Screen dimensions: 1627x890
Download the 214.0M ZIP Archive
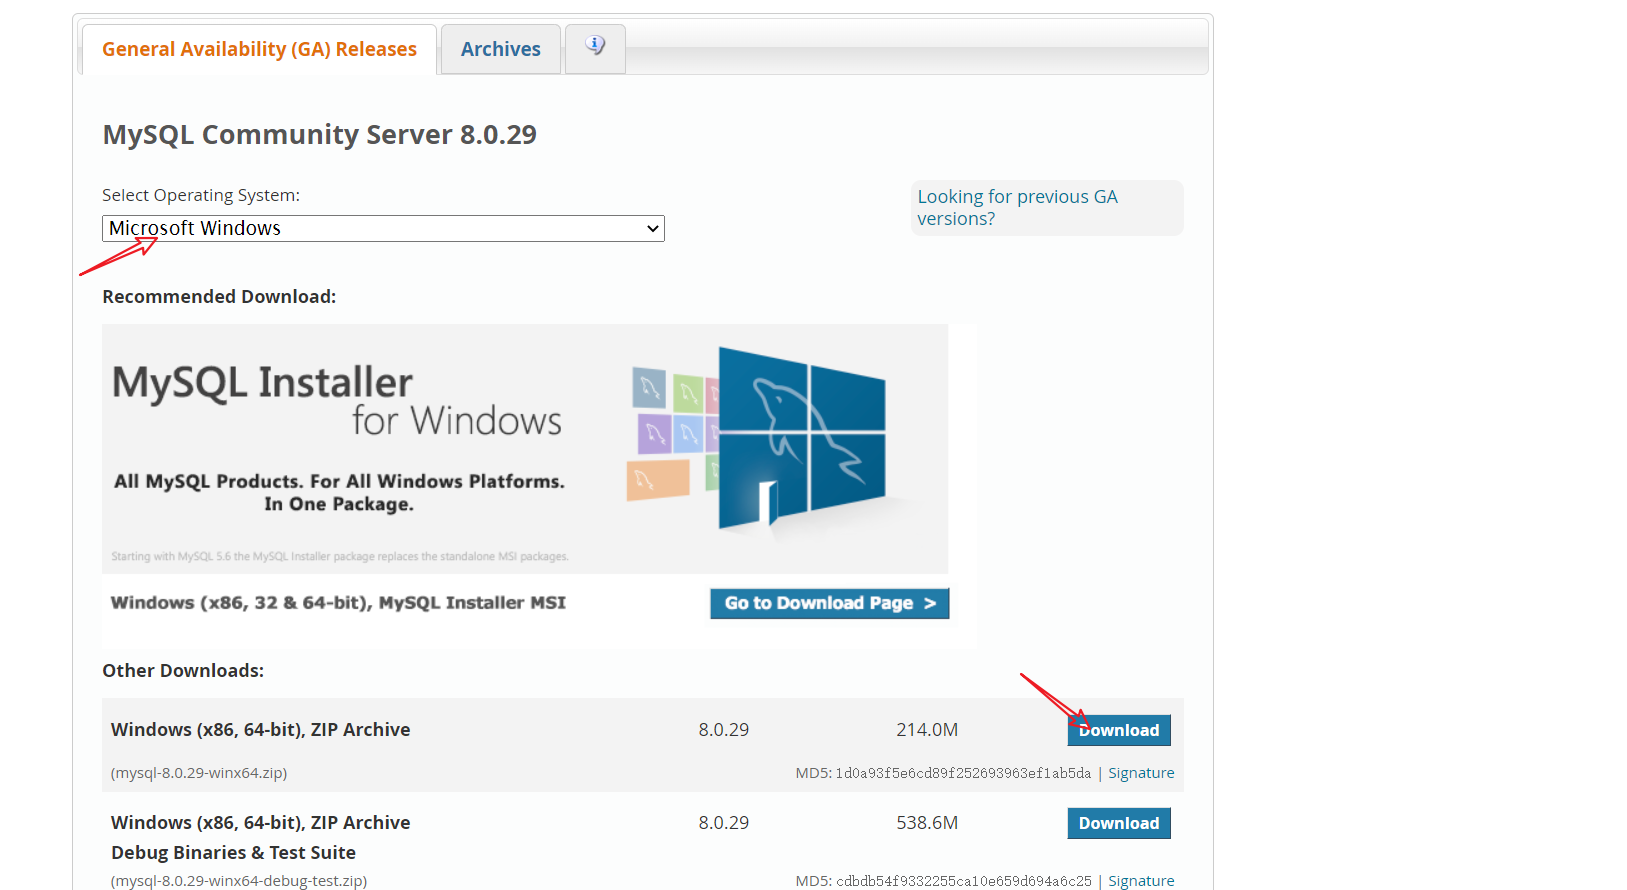point(1119,730)
